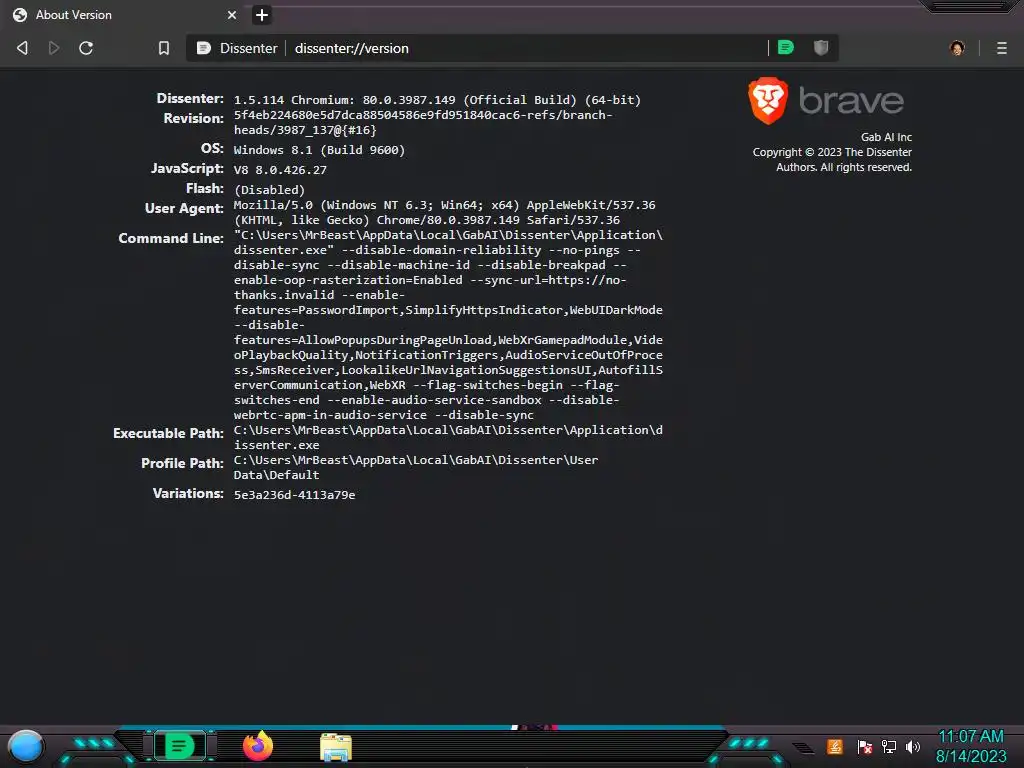The height and width of the screenshot is (768, 1024).
Task: Open the Action Center flag icon
Action: [x=865, y=746]
